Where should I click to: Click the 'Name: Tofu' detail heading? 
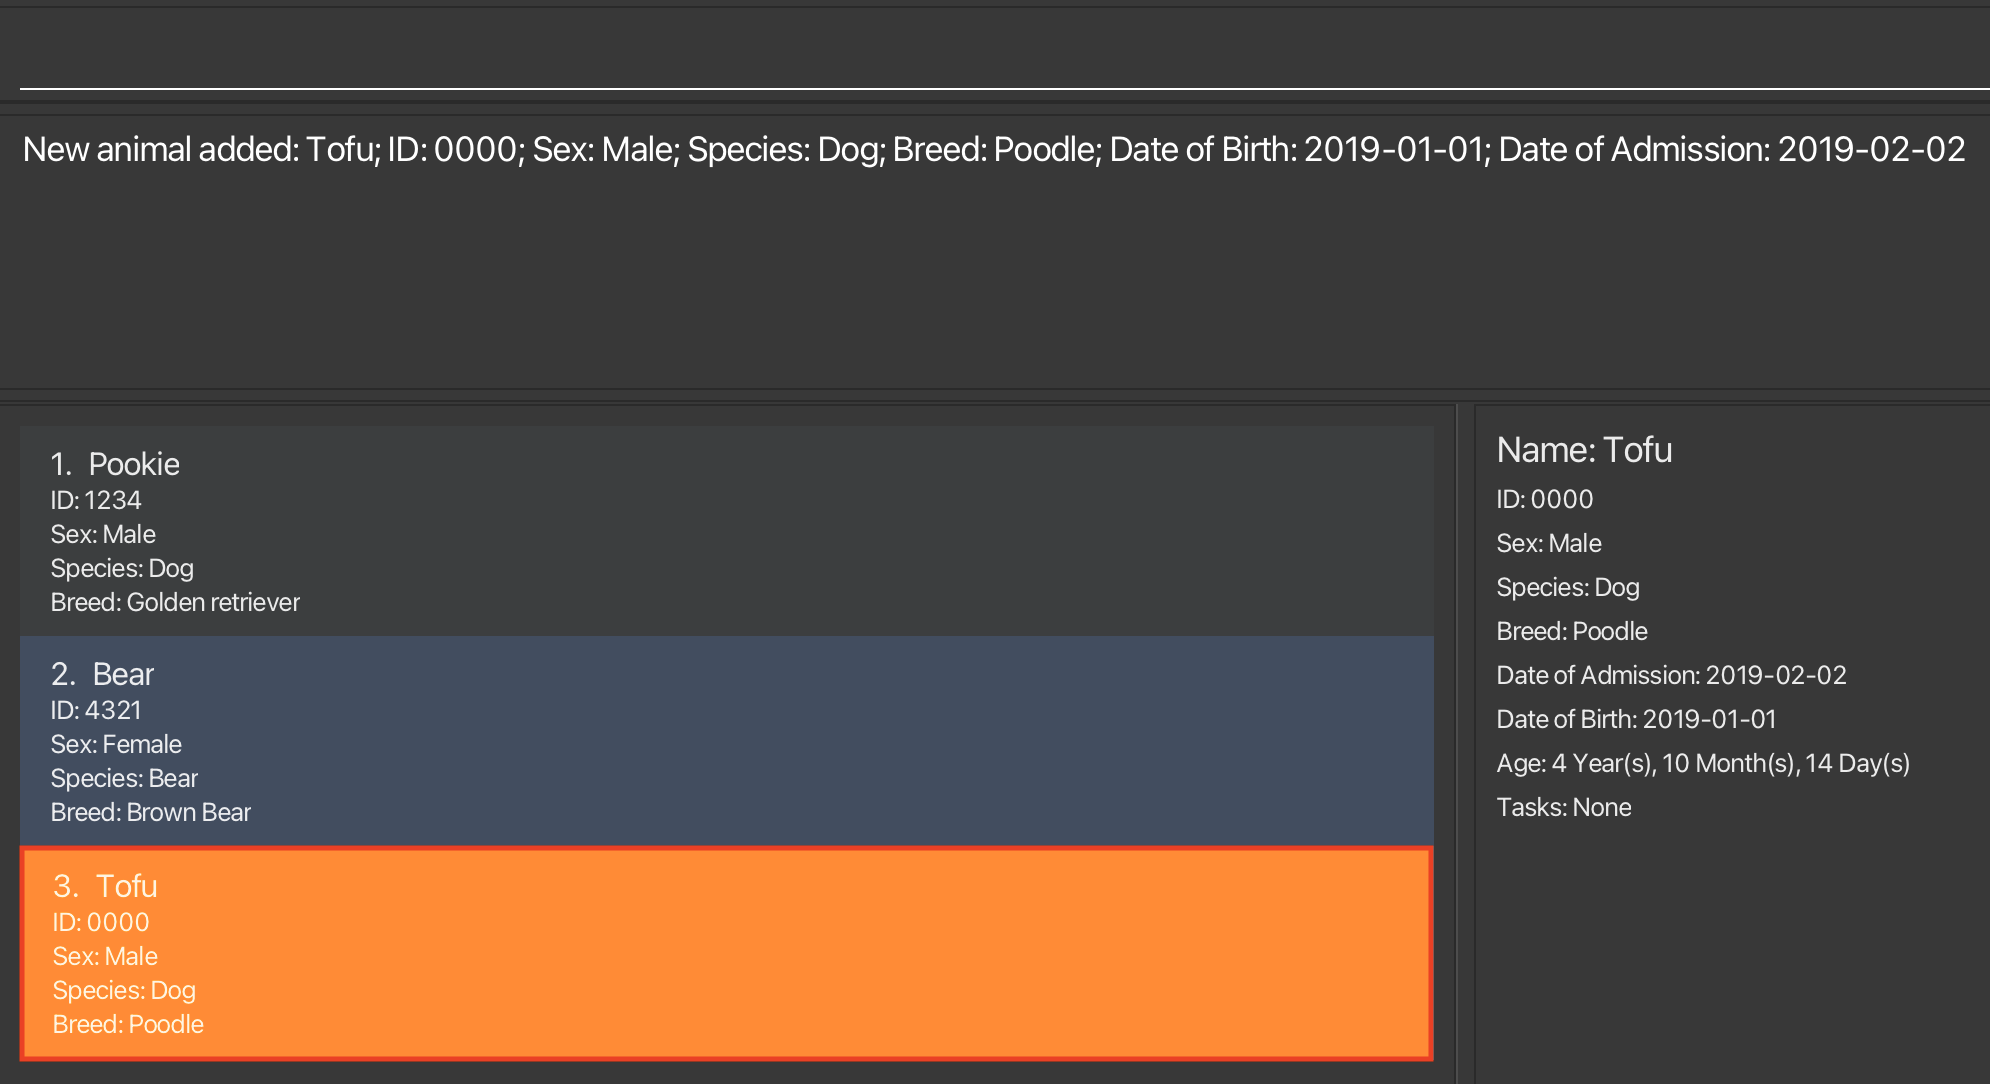point(1584,450)
